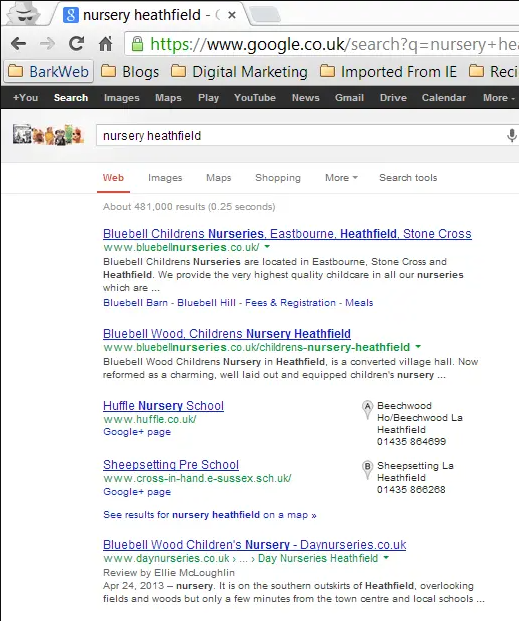The height and width of the screenshot is (621, 519).
Task: Open a new tab beside the current tab
Action: point(265,15)
